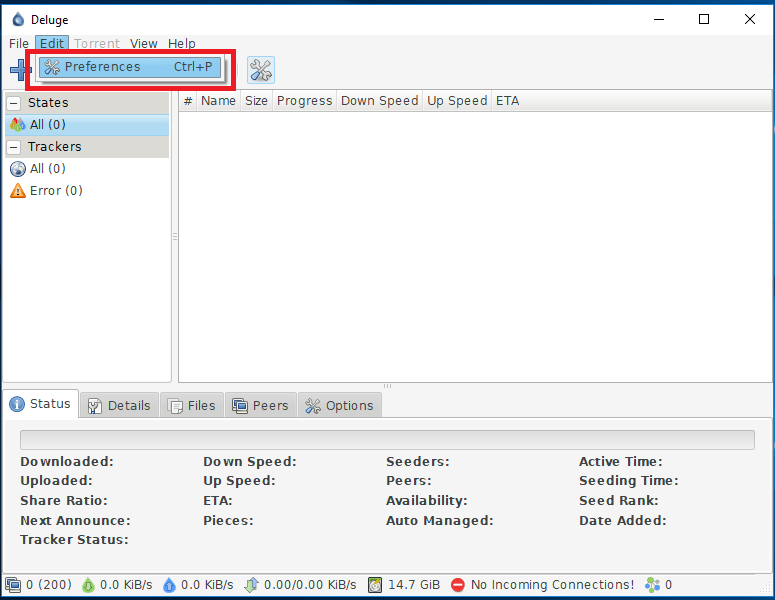
Task: Sort torrents by ETA column
Action: tap(508, 101)
